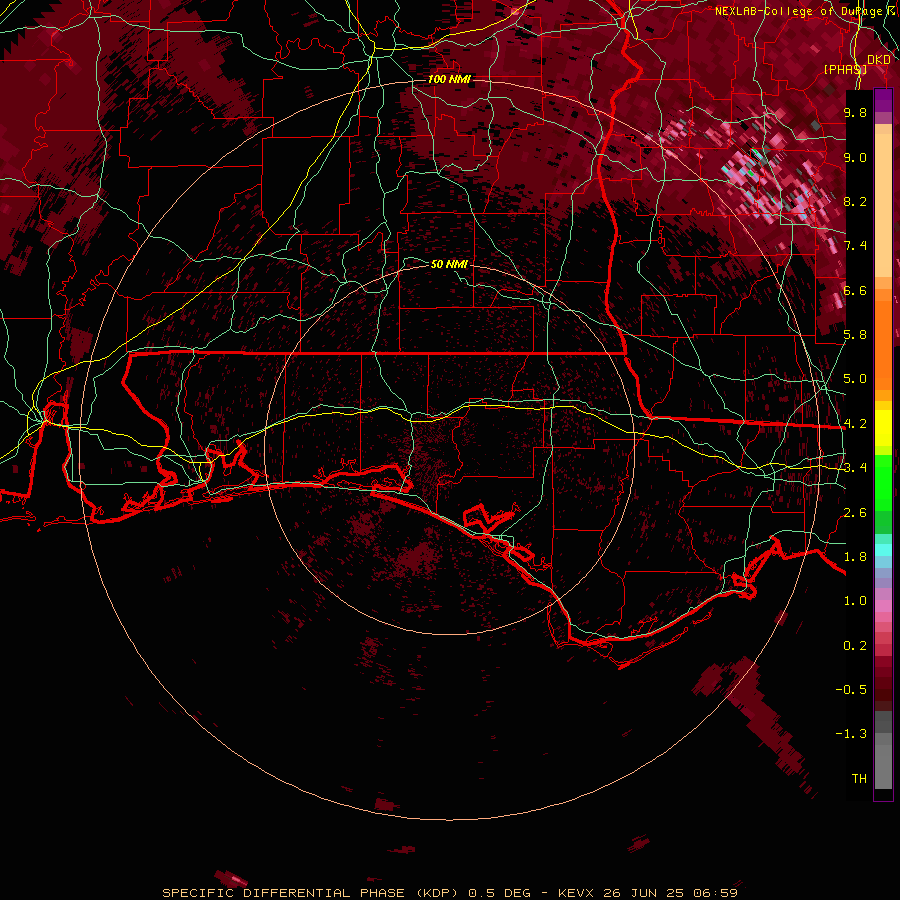Image resolution: width=900 pixels, height=900 pixels.
Task: Click the 50 NMI range ring label
Action: (x=449, y=264)
